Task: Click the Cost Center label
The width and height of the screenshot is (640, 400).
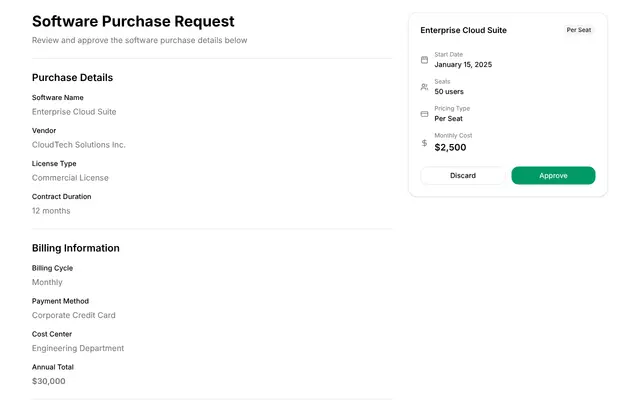Action: click(52, 334)
